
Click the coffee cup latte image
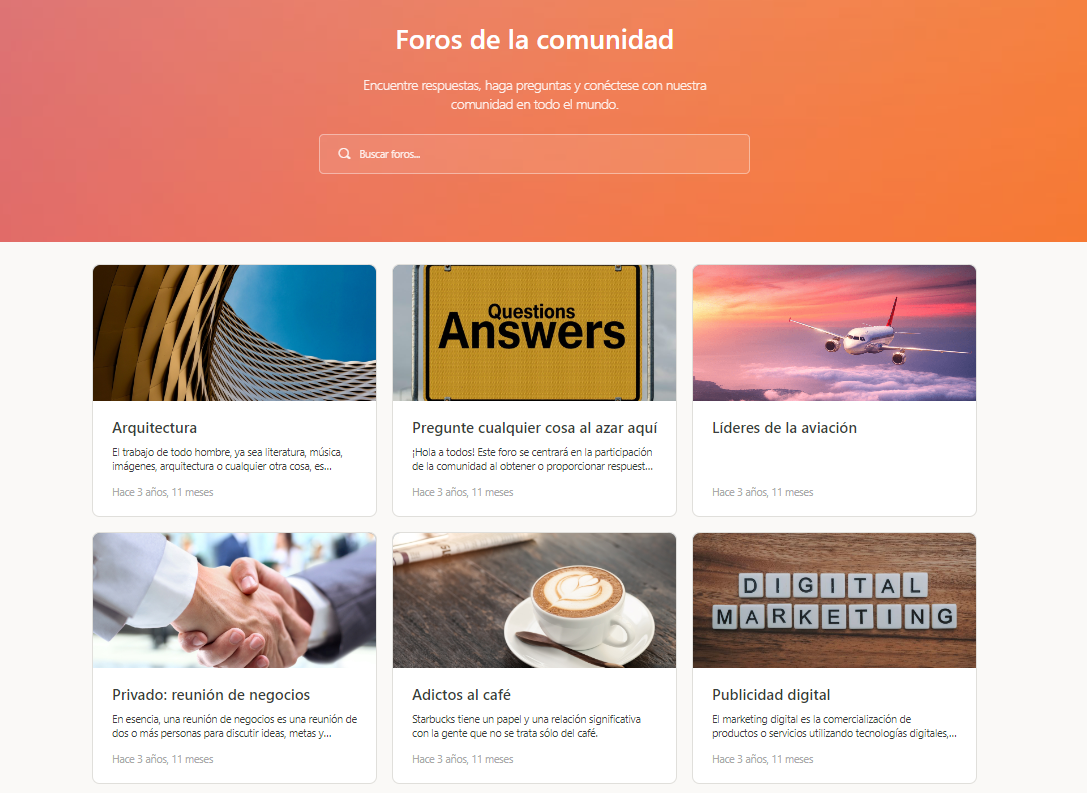[x=534, y=600]
